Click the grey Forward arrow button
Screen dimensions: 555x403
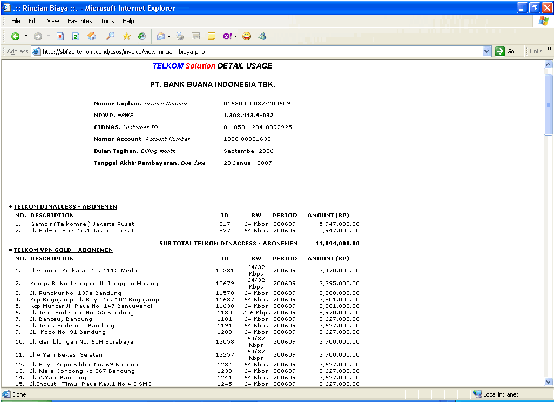click(38, 36)
